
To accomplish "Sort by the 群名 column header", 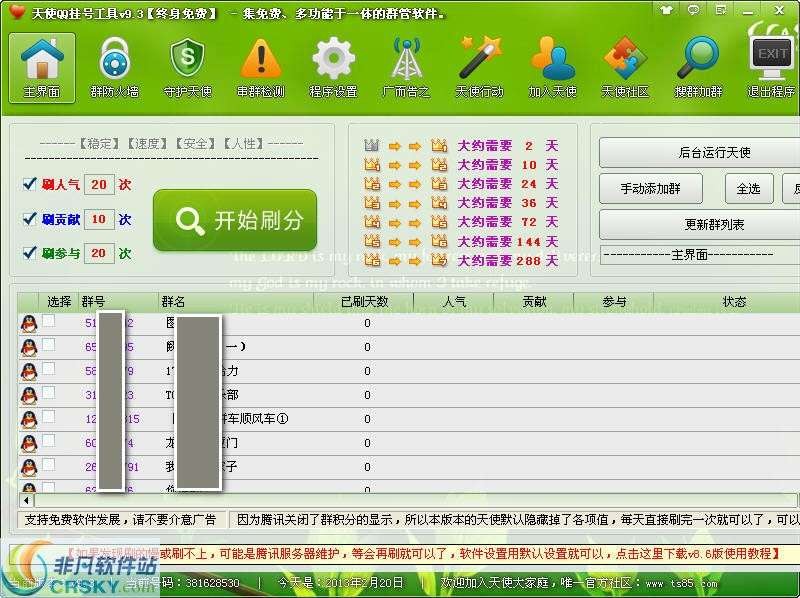I will pos(236,302).
